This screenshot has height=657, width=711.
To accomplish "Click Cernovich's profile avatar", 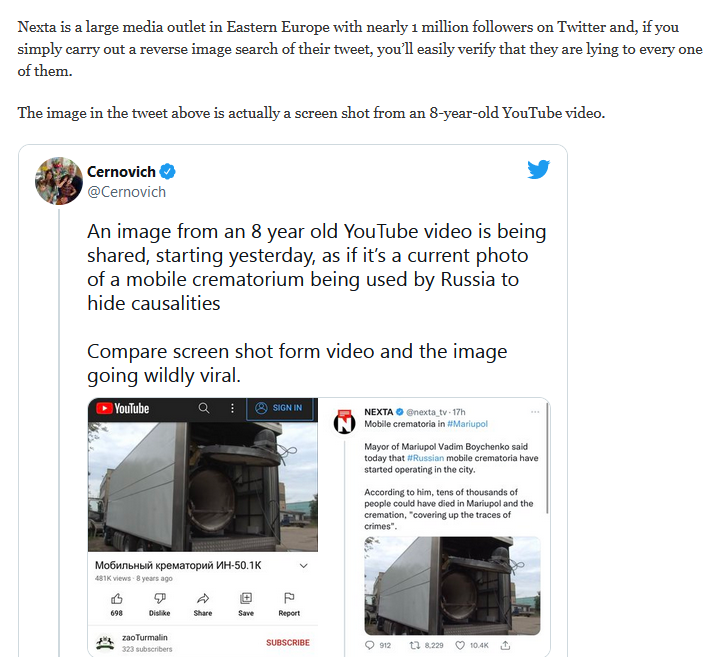I will point(58,181).
